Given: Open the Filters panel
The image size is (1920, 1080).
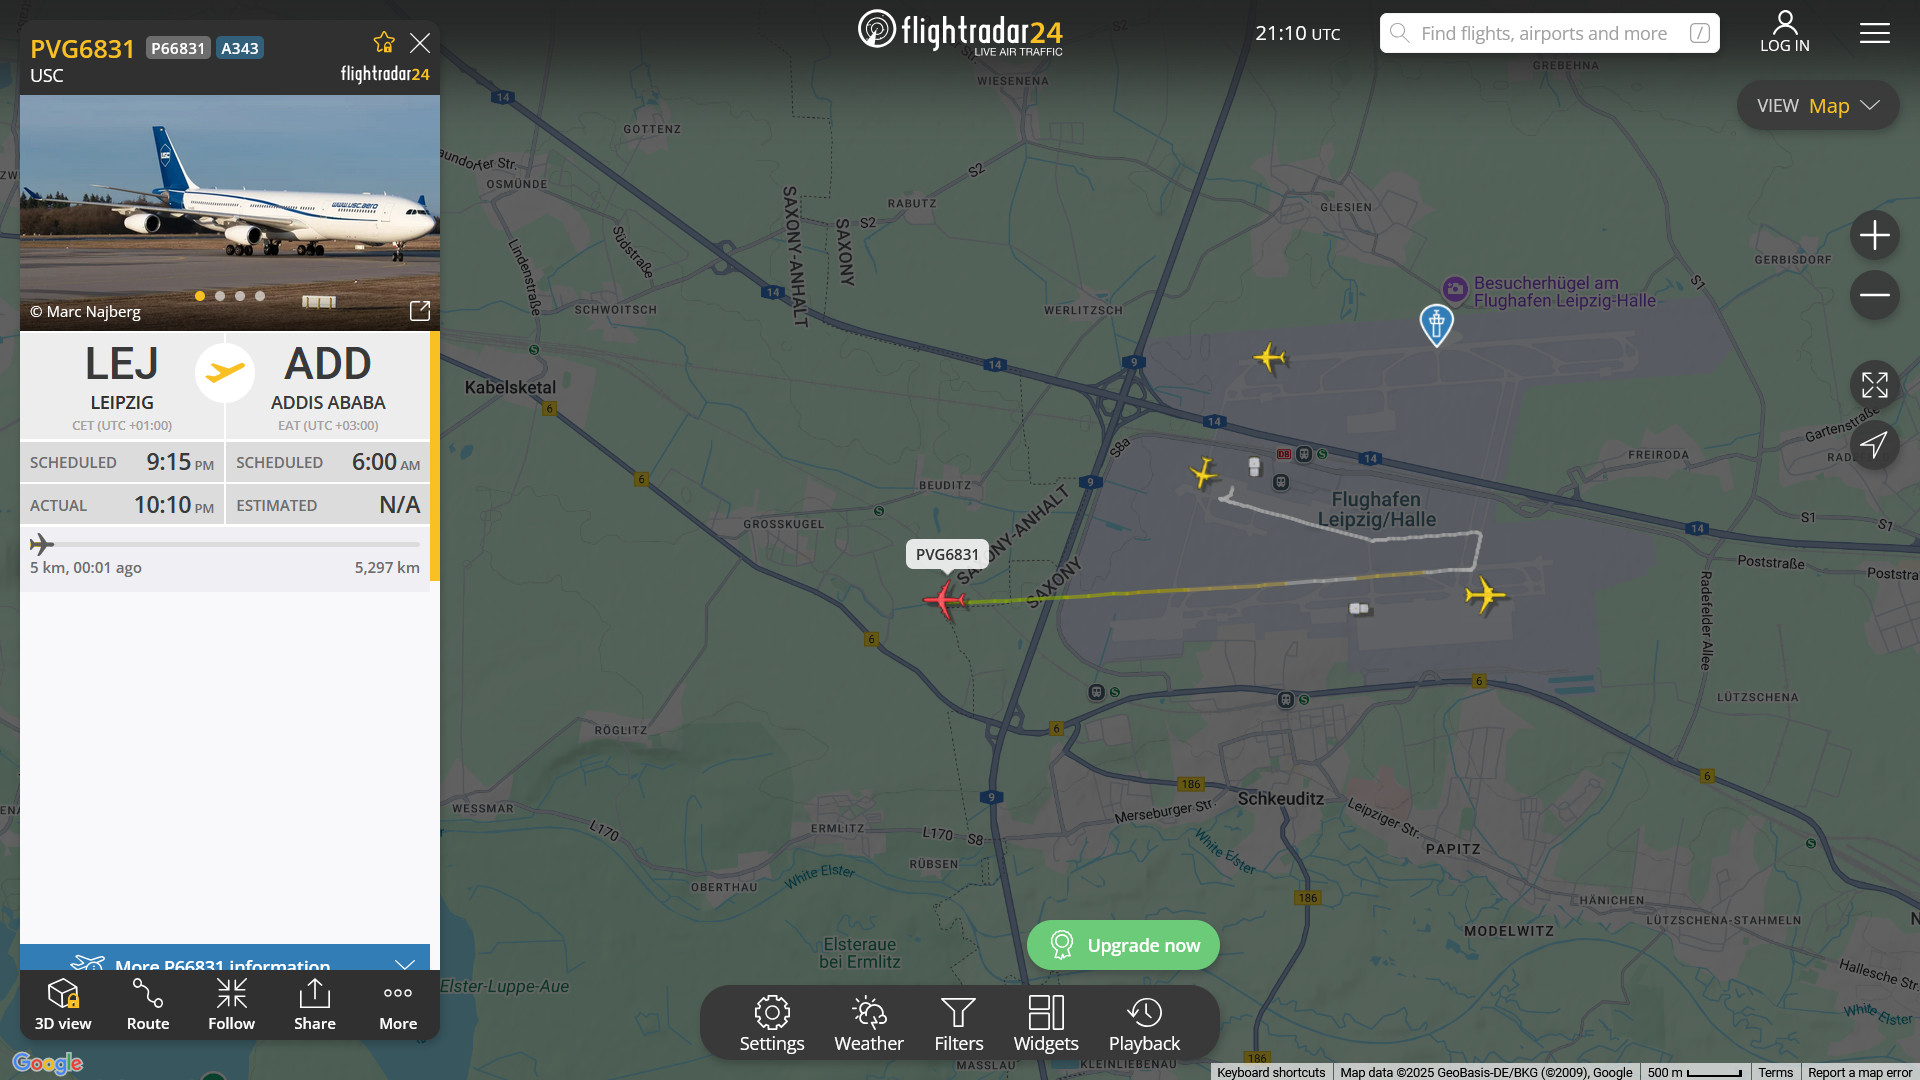Looking at the screenshot, I should (x=958, y=1024).
